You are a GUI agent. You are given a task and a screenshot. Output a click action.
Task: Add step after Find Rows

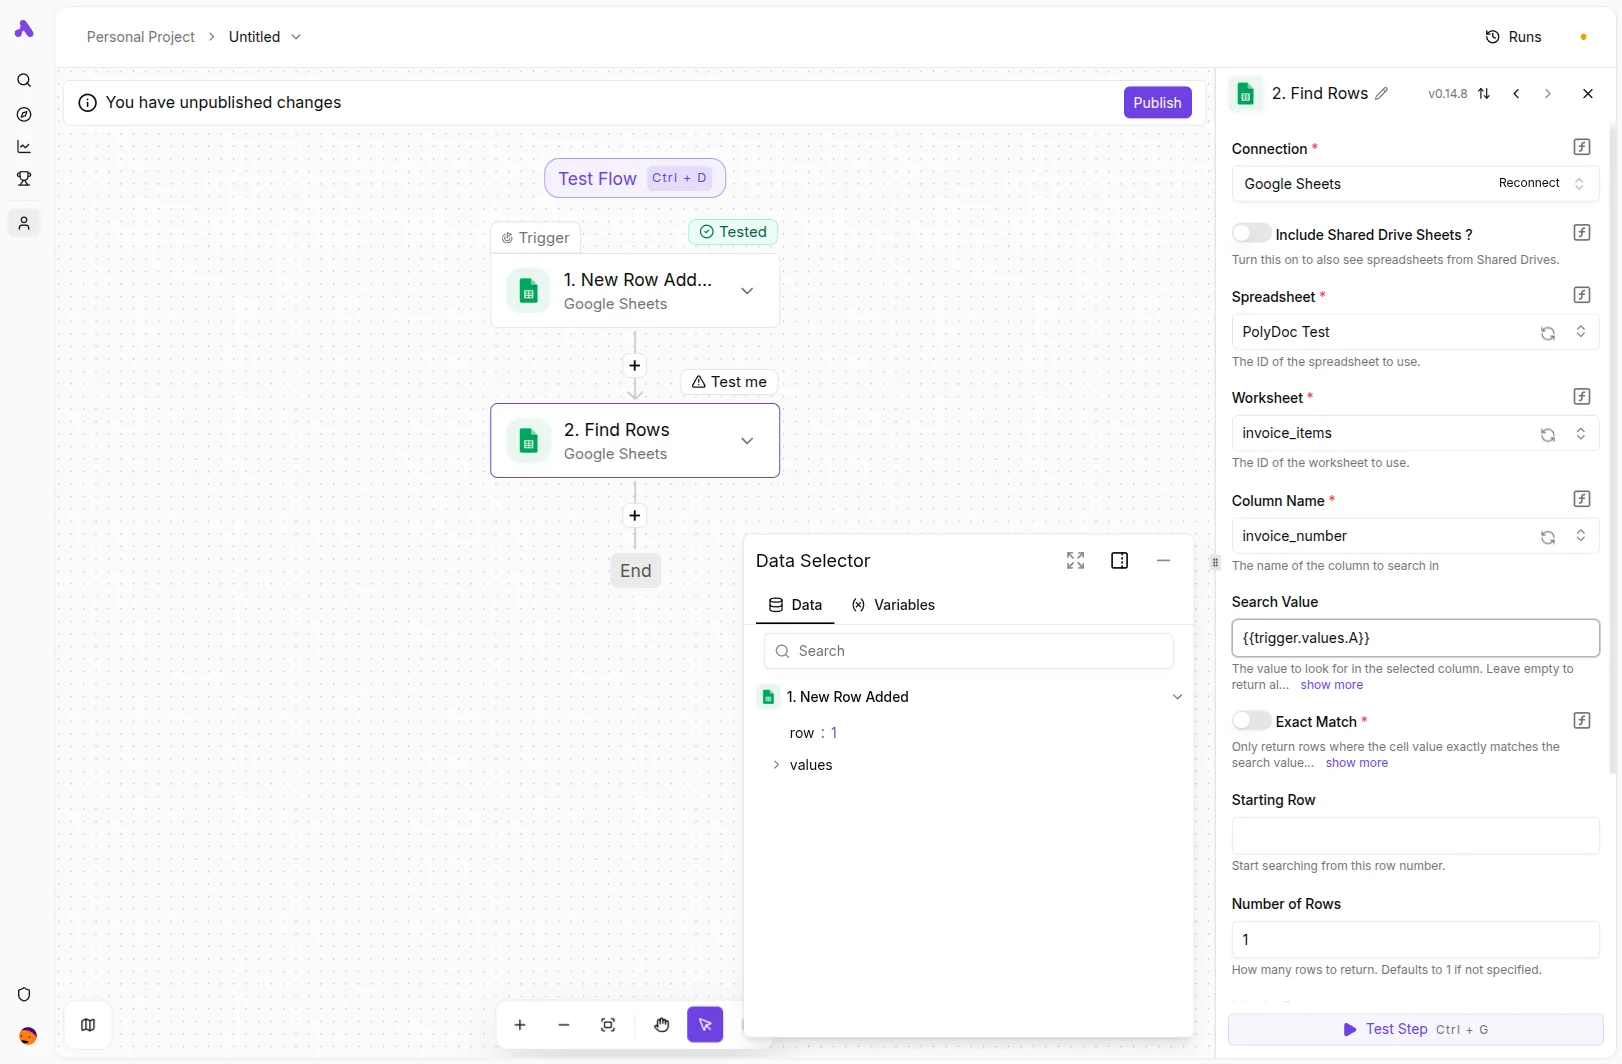pos(635,516)
